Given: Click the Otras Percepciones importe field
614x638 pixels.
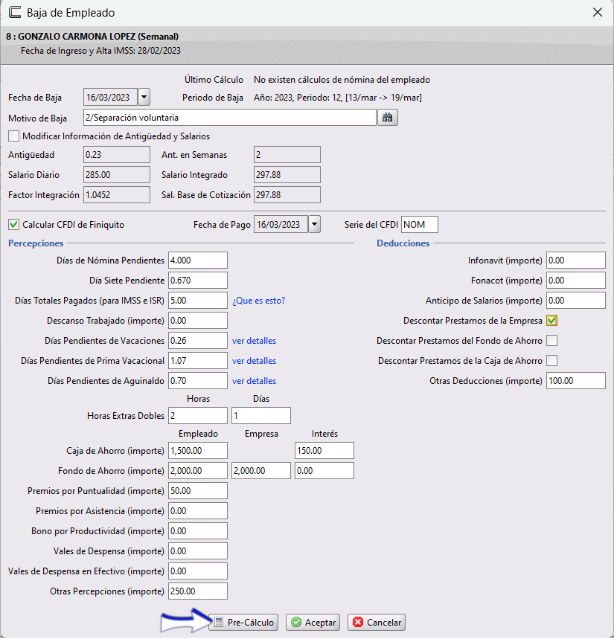Looking at the screenshot, I should click(198, 591).
